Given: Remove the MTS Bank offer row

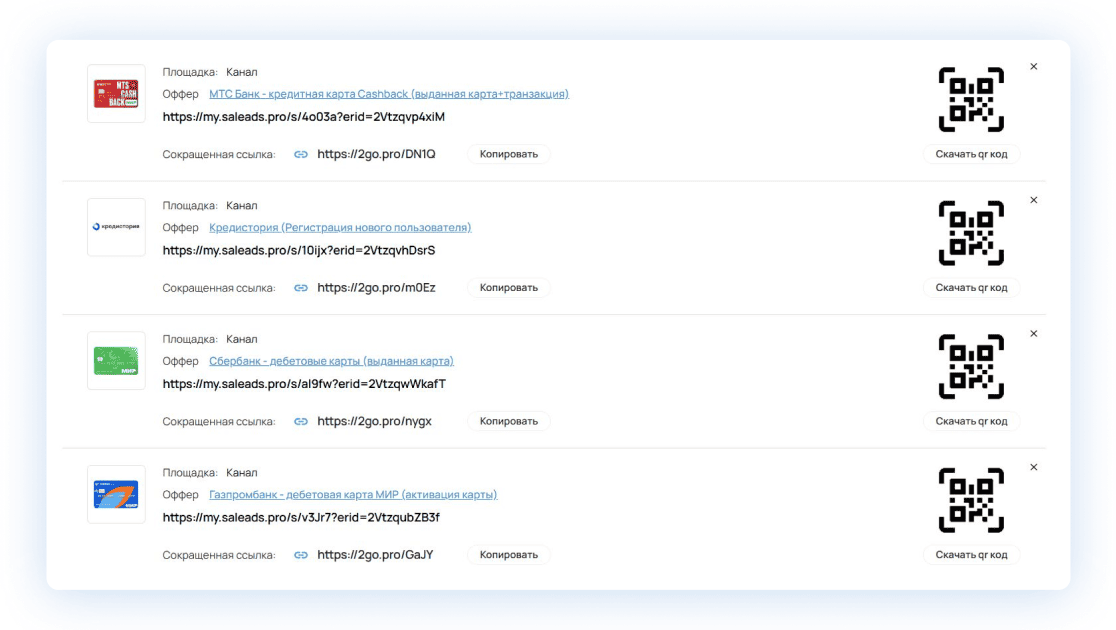Looking at the screenshot, I should pyautogui.click(x=1033, y=67).
